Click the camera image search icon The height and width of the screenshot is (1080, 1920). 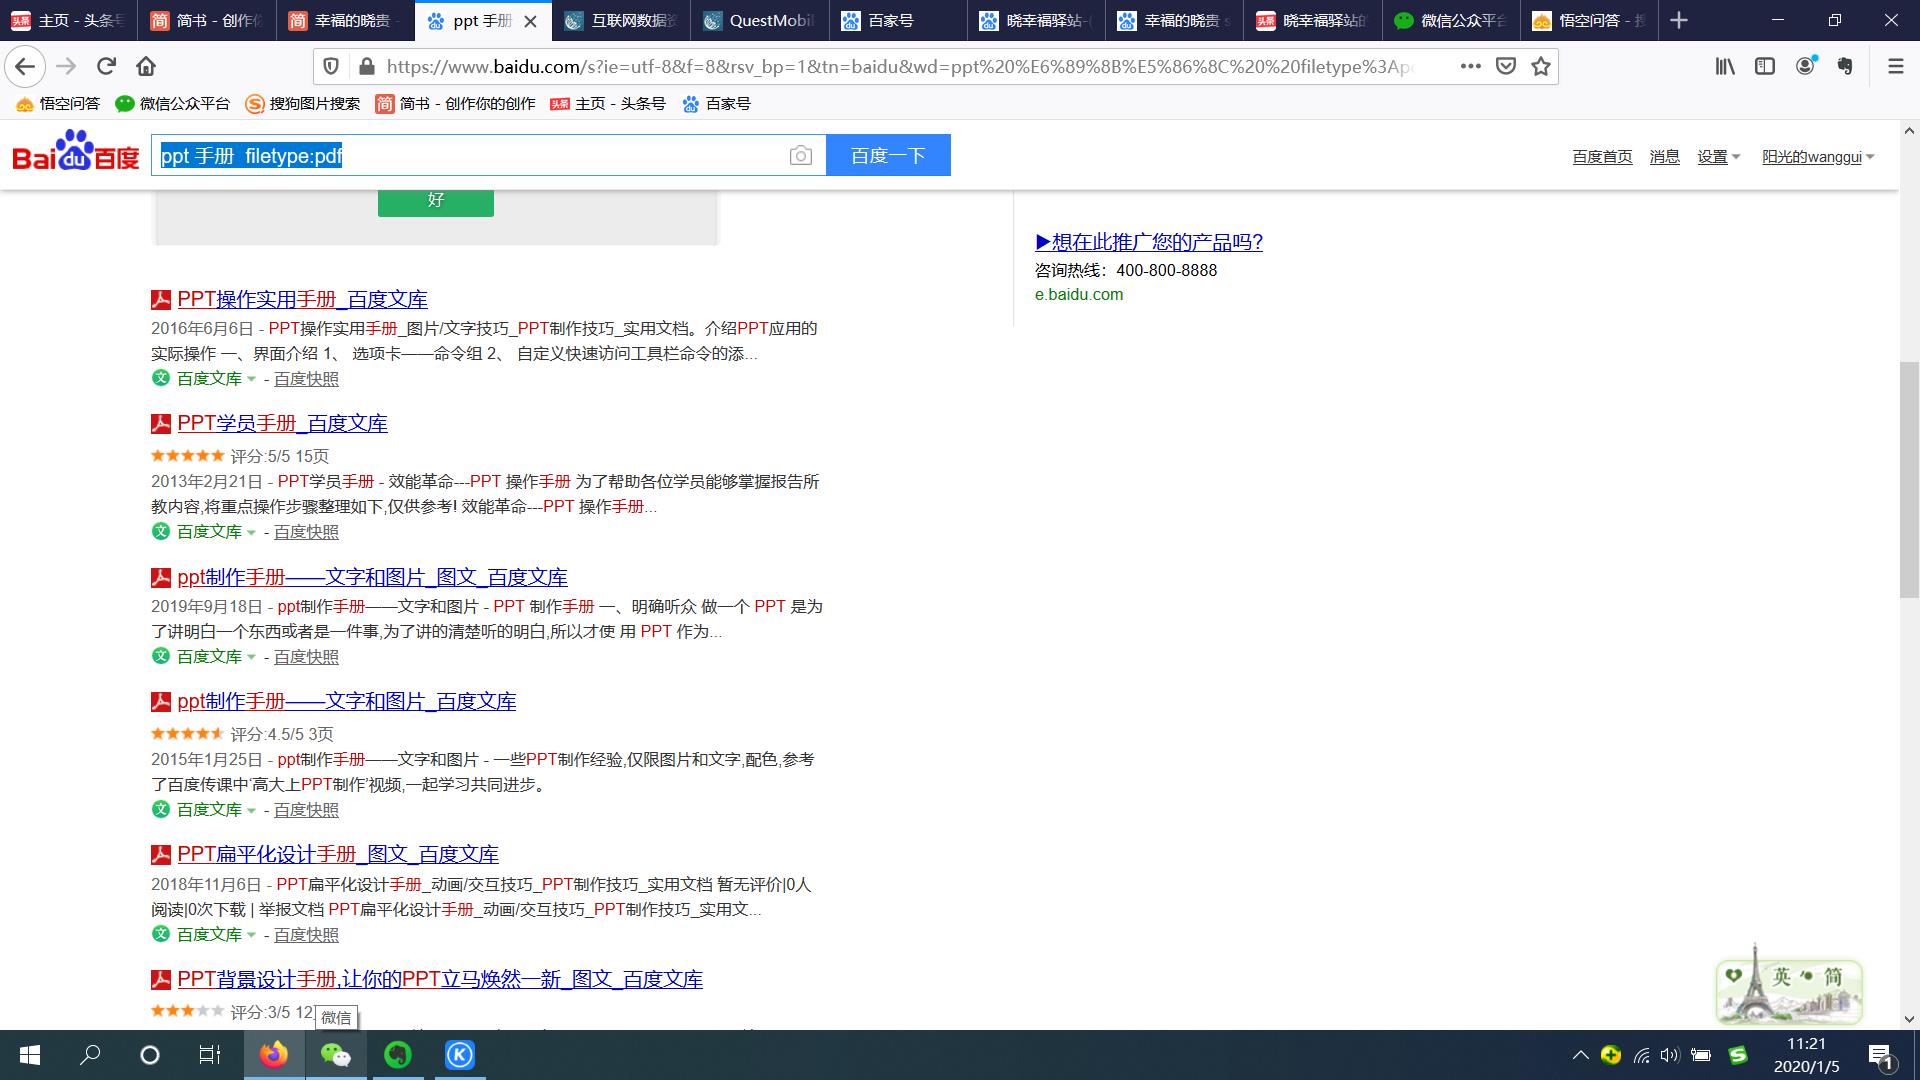click(x=800, y=155)
